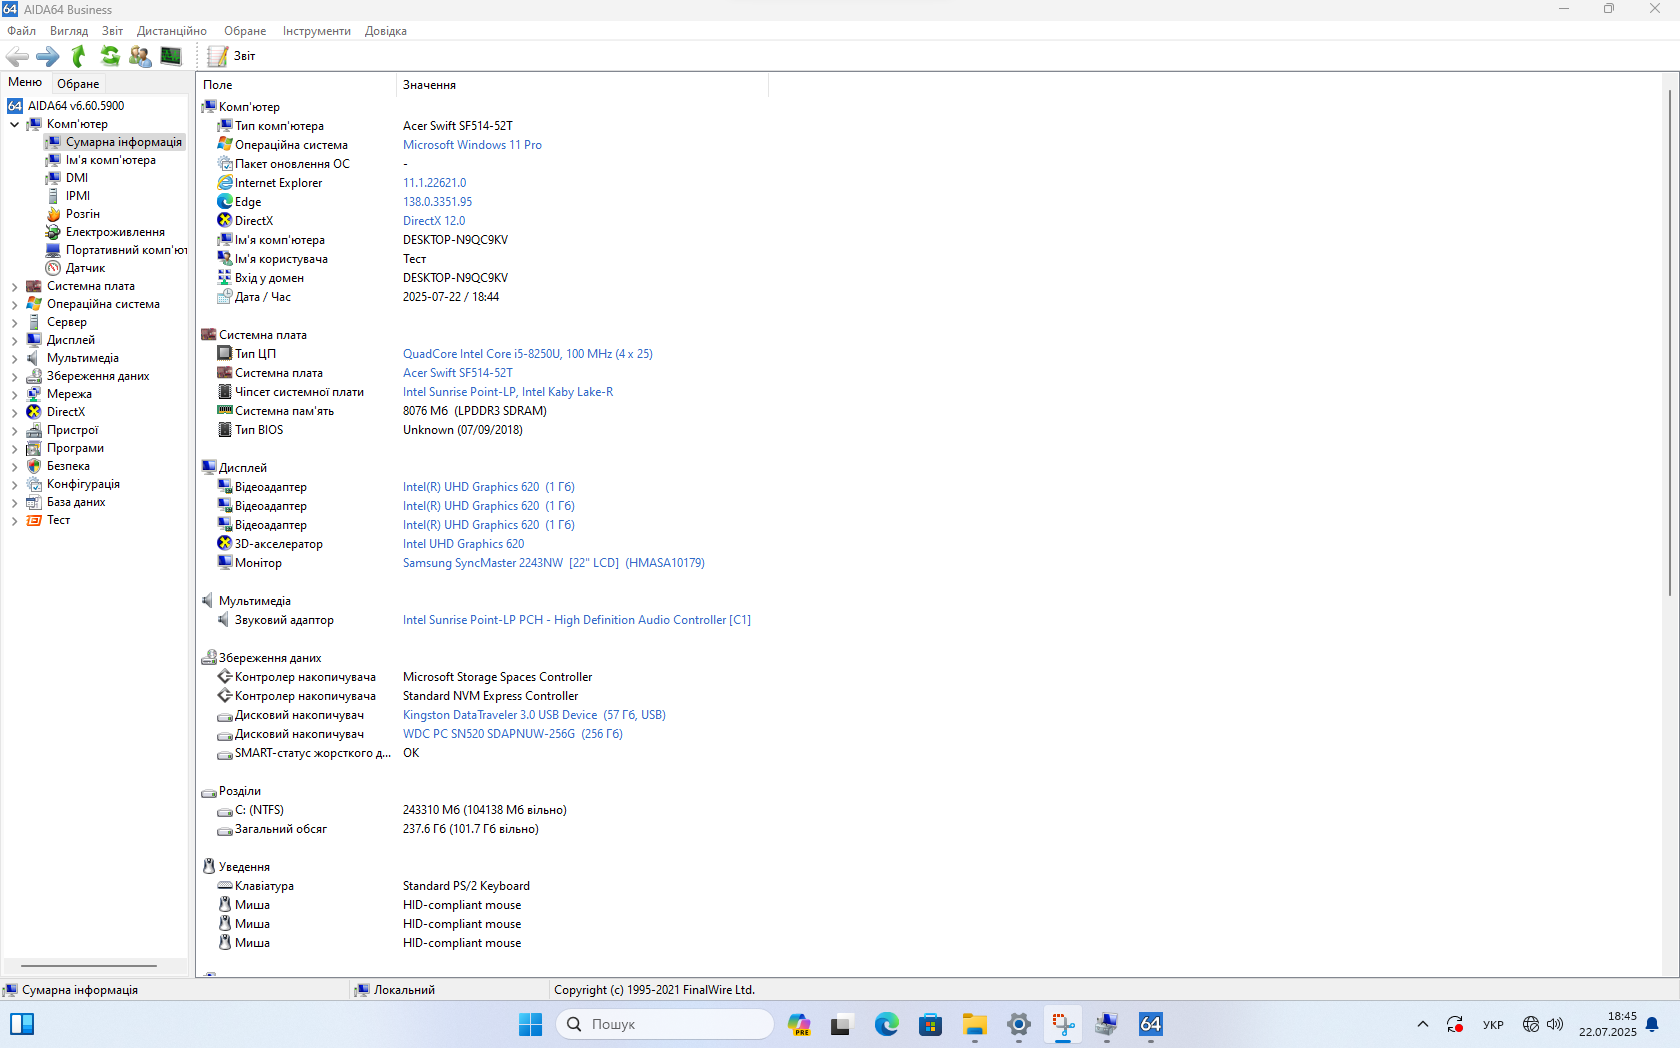Select the Датчик sensor item in tree

[x=85, y=268]
